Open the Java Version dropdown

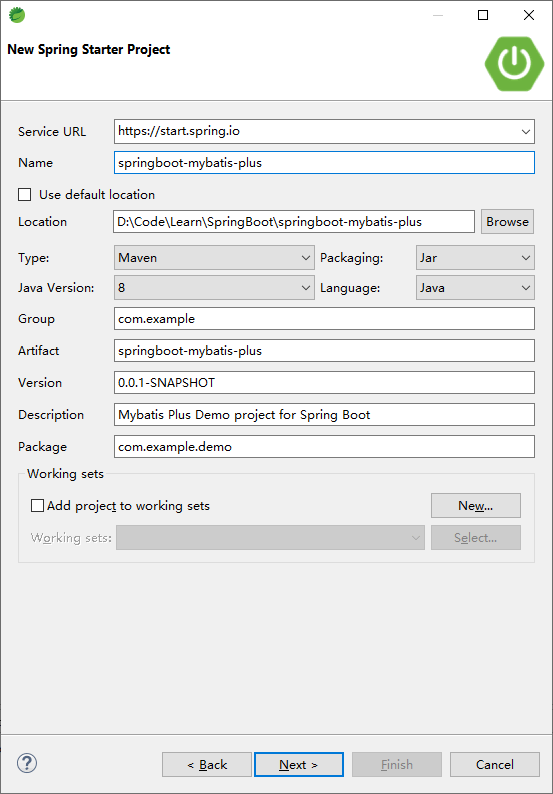click(214, 288)
